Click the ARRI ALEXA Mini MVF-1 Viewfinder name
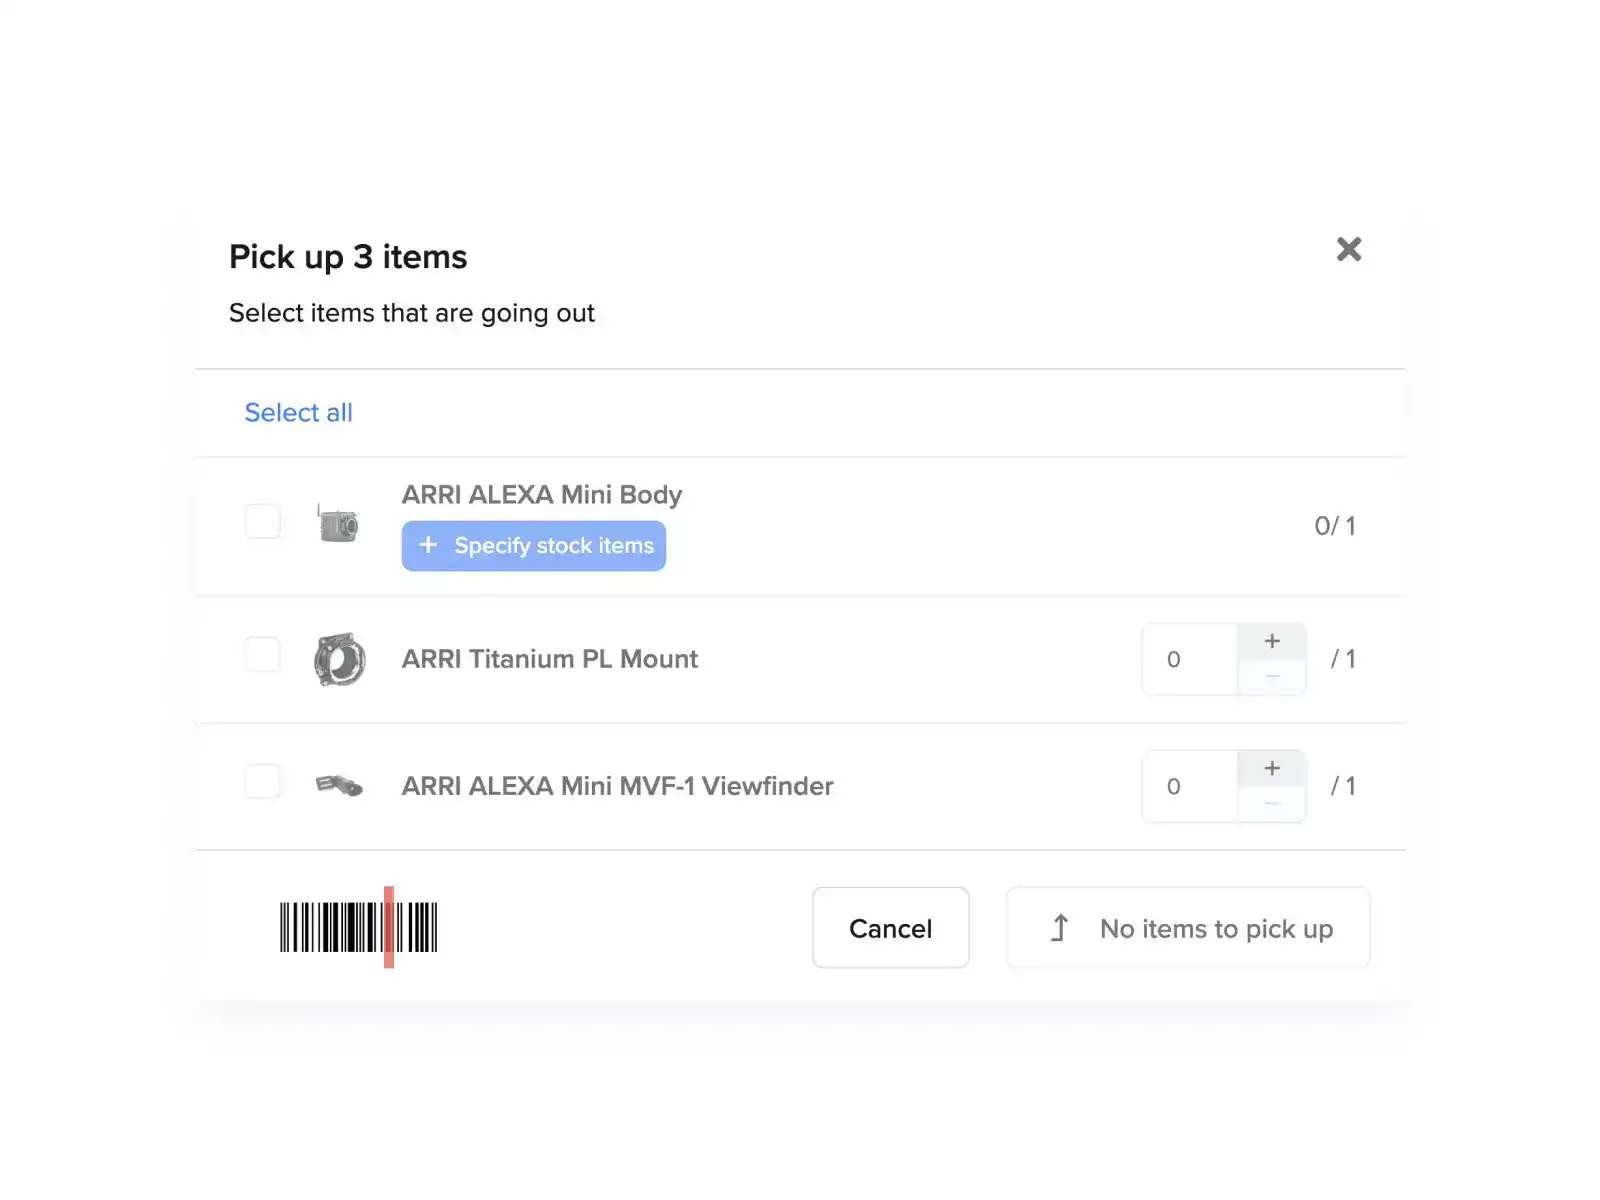The width and height of the screenshot is (1600, 1200). 617,786
